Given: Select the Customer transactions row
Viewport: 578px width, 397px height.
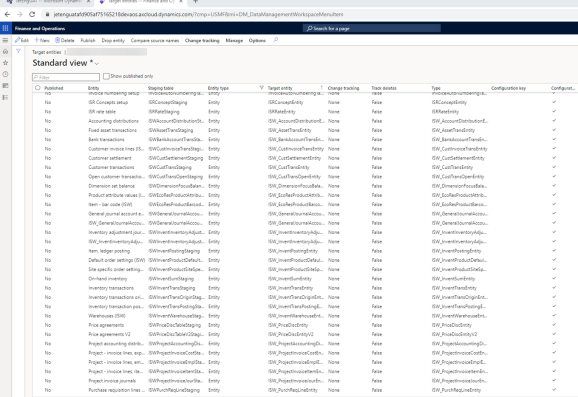Looking at the screenshot, I should click(305, 167).
